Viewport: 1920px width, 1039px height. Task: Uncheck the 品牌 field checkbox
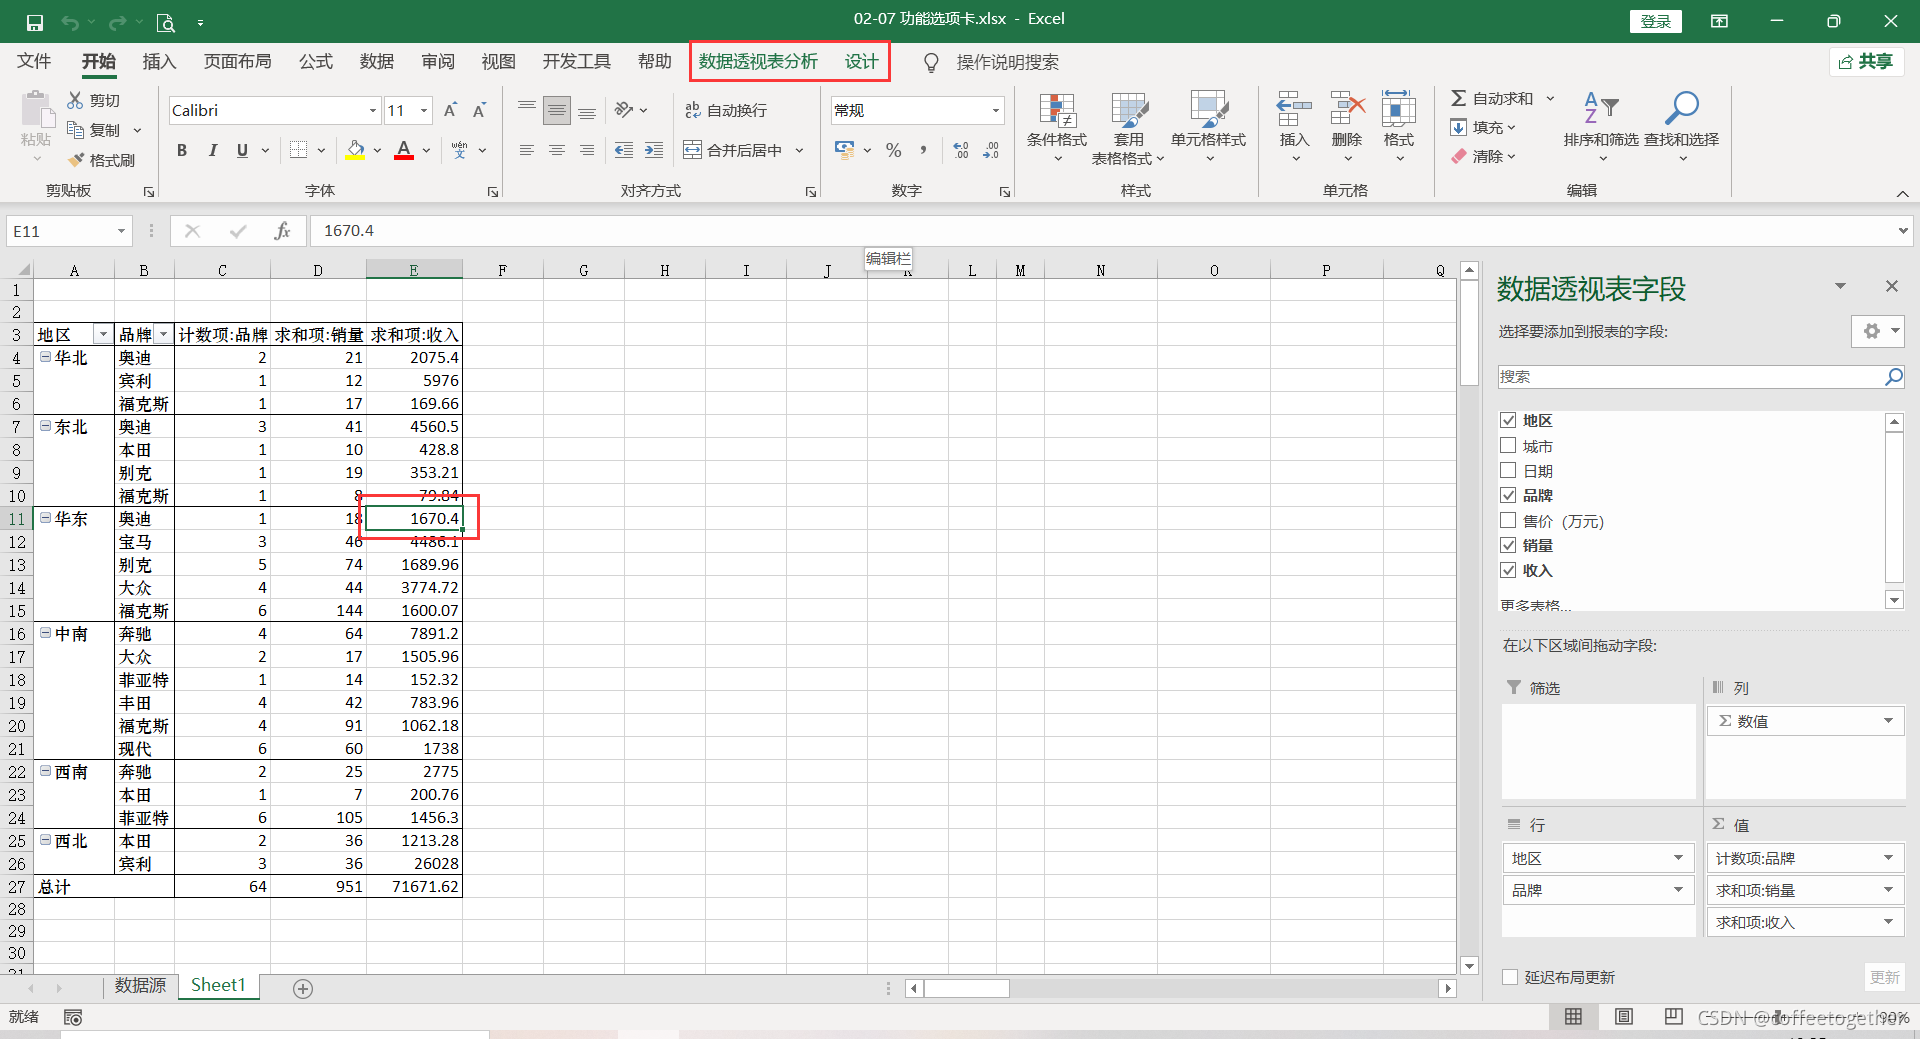click(x=1508, y=495)
